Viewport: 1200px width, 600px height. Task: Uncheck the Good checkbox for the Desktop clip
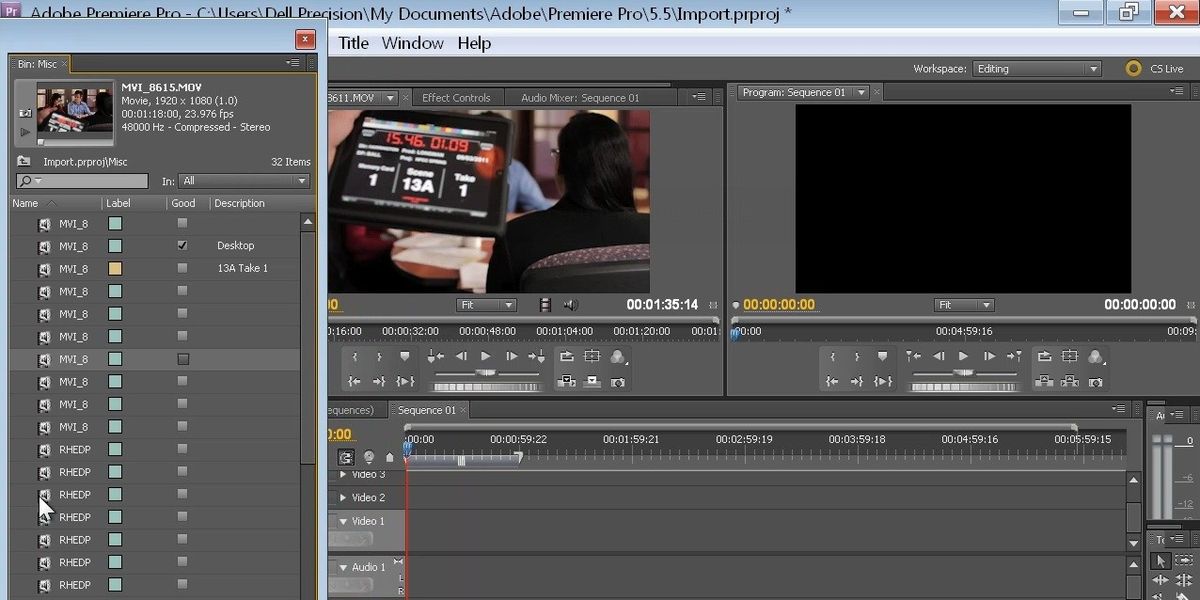[181, 245]
